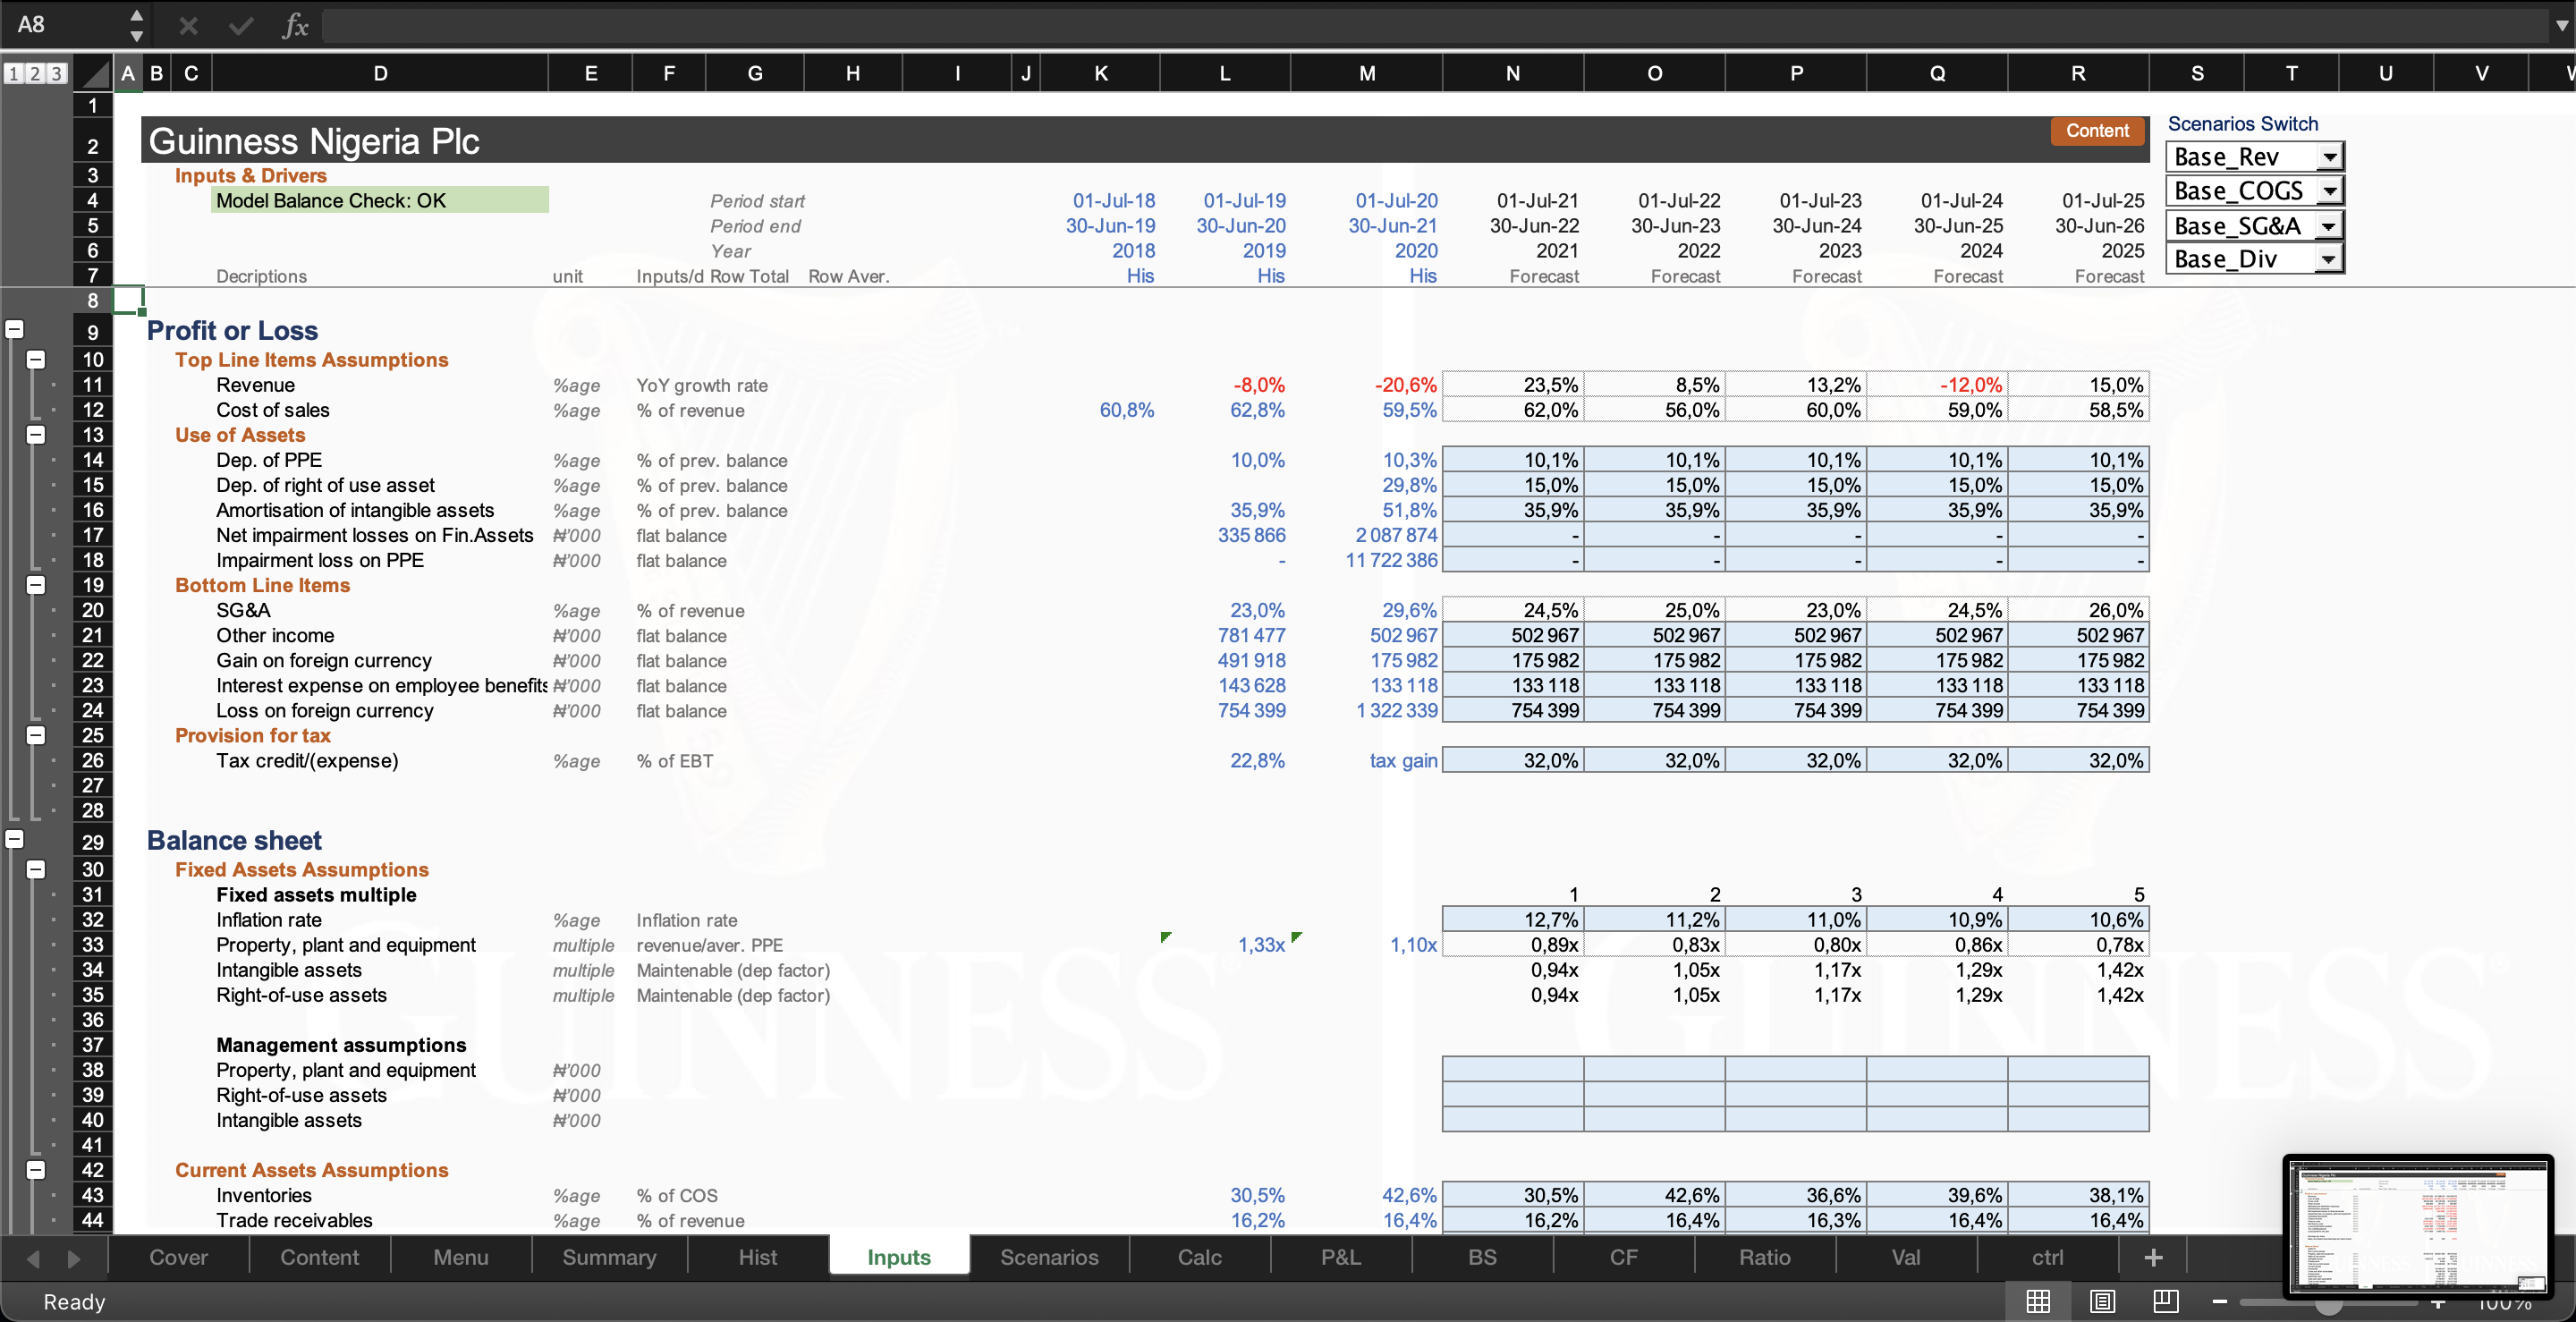Click the confirm checkmark in formula bar
Screen dimensions: 2576x1322
click(241, 25)
